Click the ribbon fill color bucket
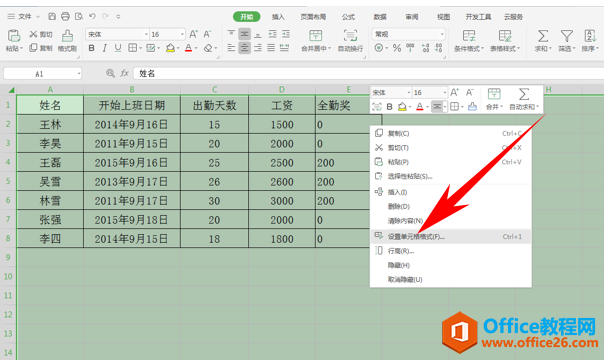Image resolution: width=605 pixels, height=360 pixels. click(x=170, y=48)
